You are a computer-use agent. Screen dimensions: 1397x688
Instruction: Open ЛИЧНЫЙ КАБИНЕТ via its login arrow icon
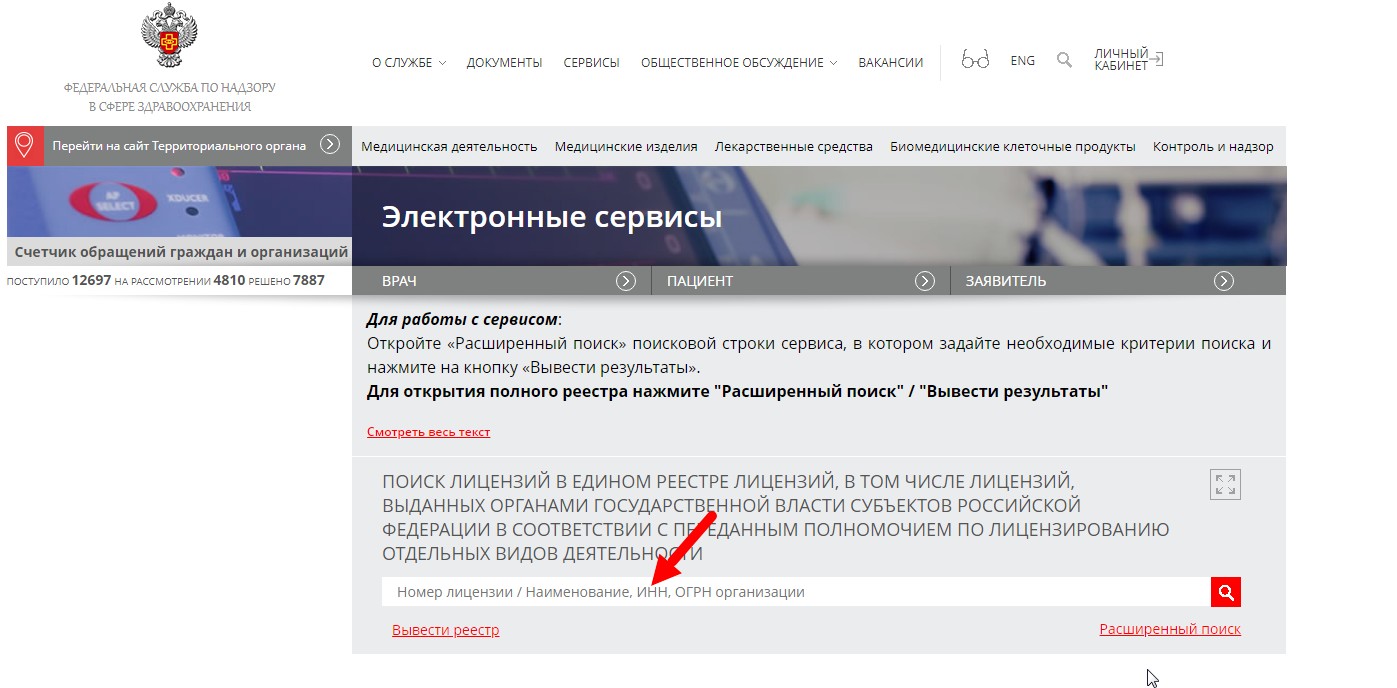[1157, 59]
